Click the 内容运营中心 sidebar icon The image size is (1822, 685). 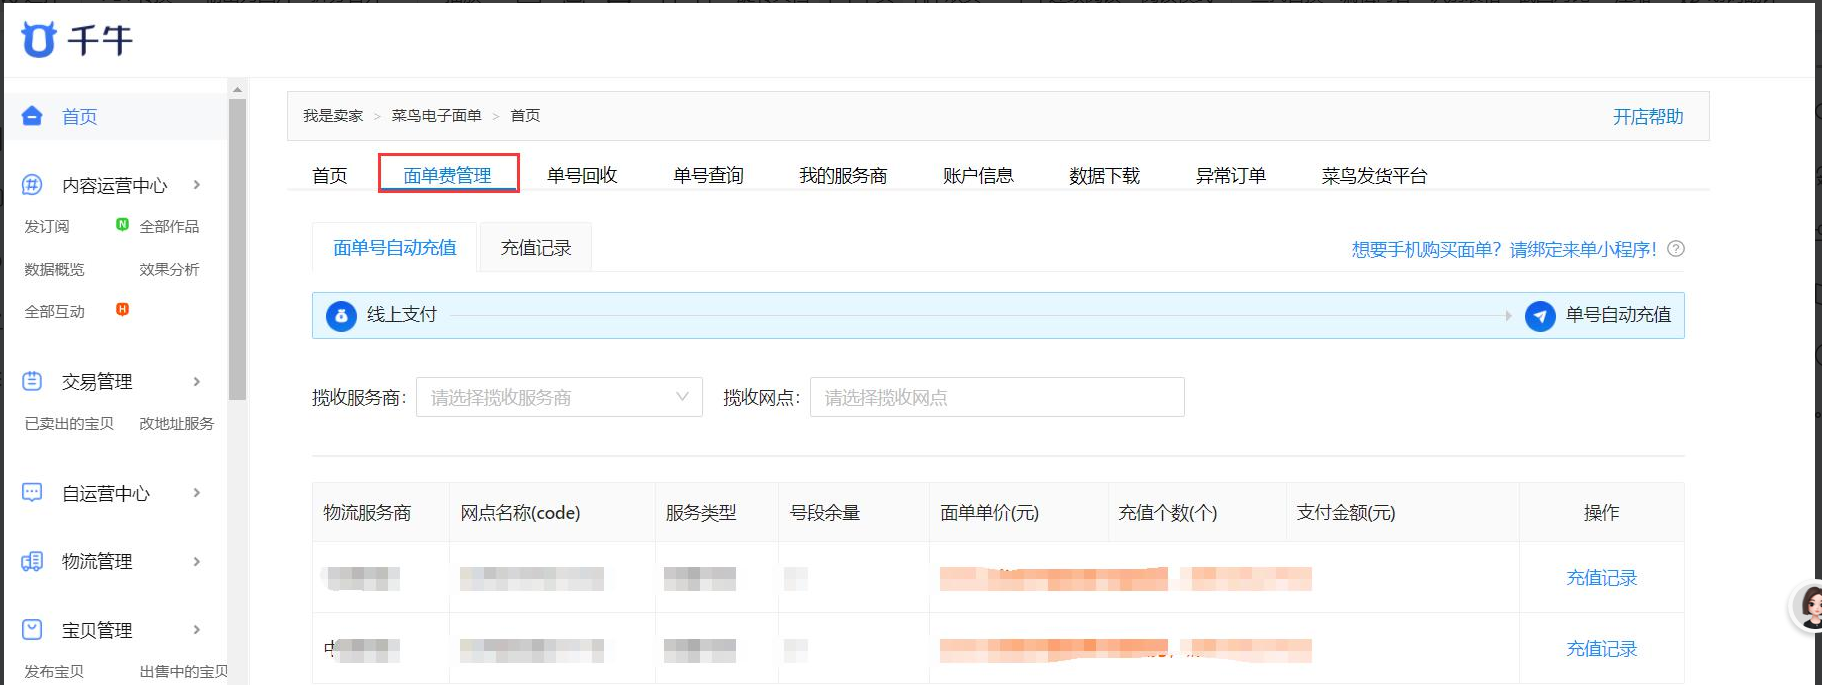tap(32, 185)
